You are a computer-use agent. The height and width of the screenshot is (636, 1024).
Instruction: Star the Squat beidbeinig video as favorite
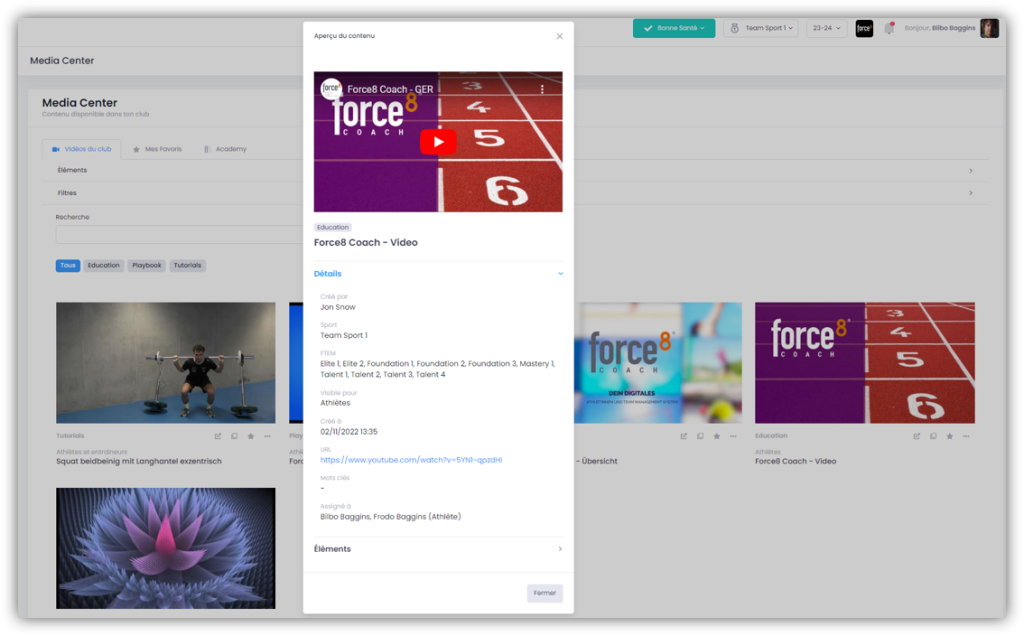pyautogui.click(x=250, y=436)
